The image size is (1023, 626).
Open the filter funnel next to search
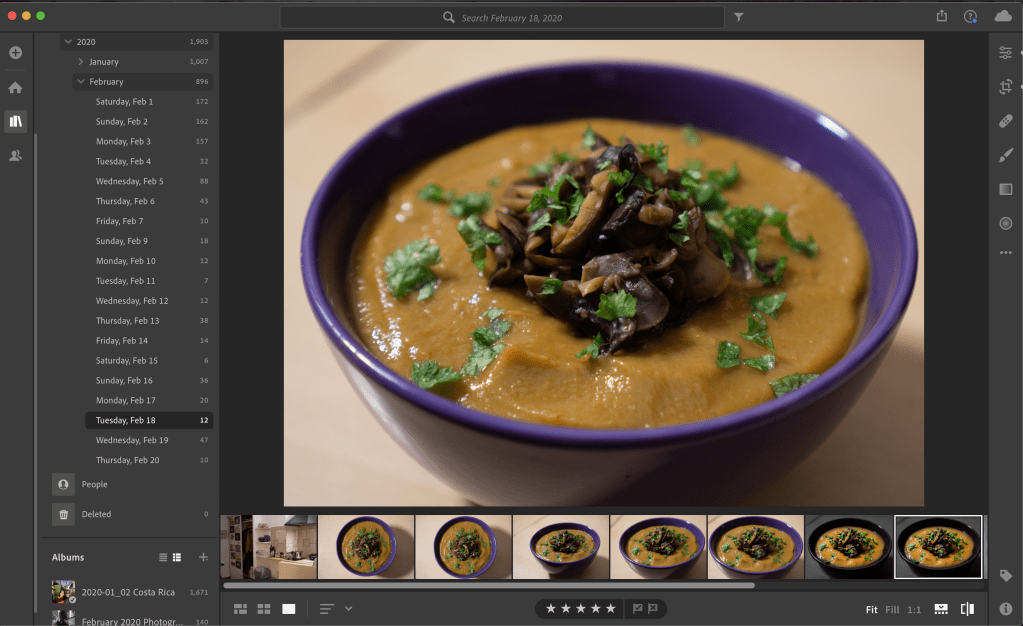click(739, 17)
